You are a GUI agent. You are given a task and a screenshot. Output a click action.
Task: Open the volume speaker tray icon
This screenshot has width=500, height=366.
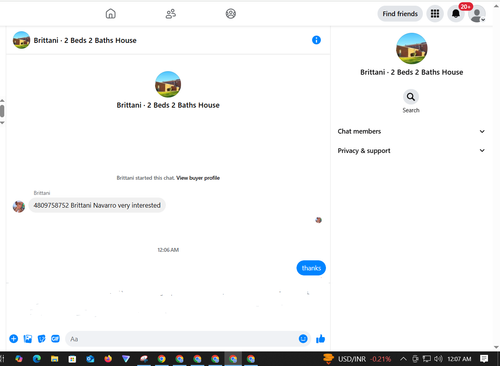438,359
